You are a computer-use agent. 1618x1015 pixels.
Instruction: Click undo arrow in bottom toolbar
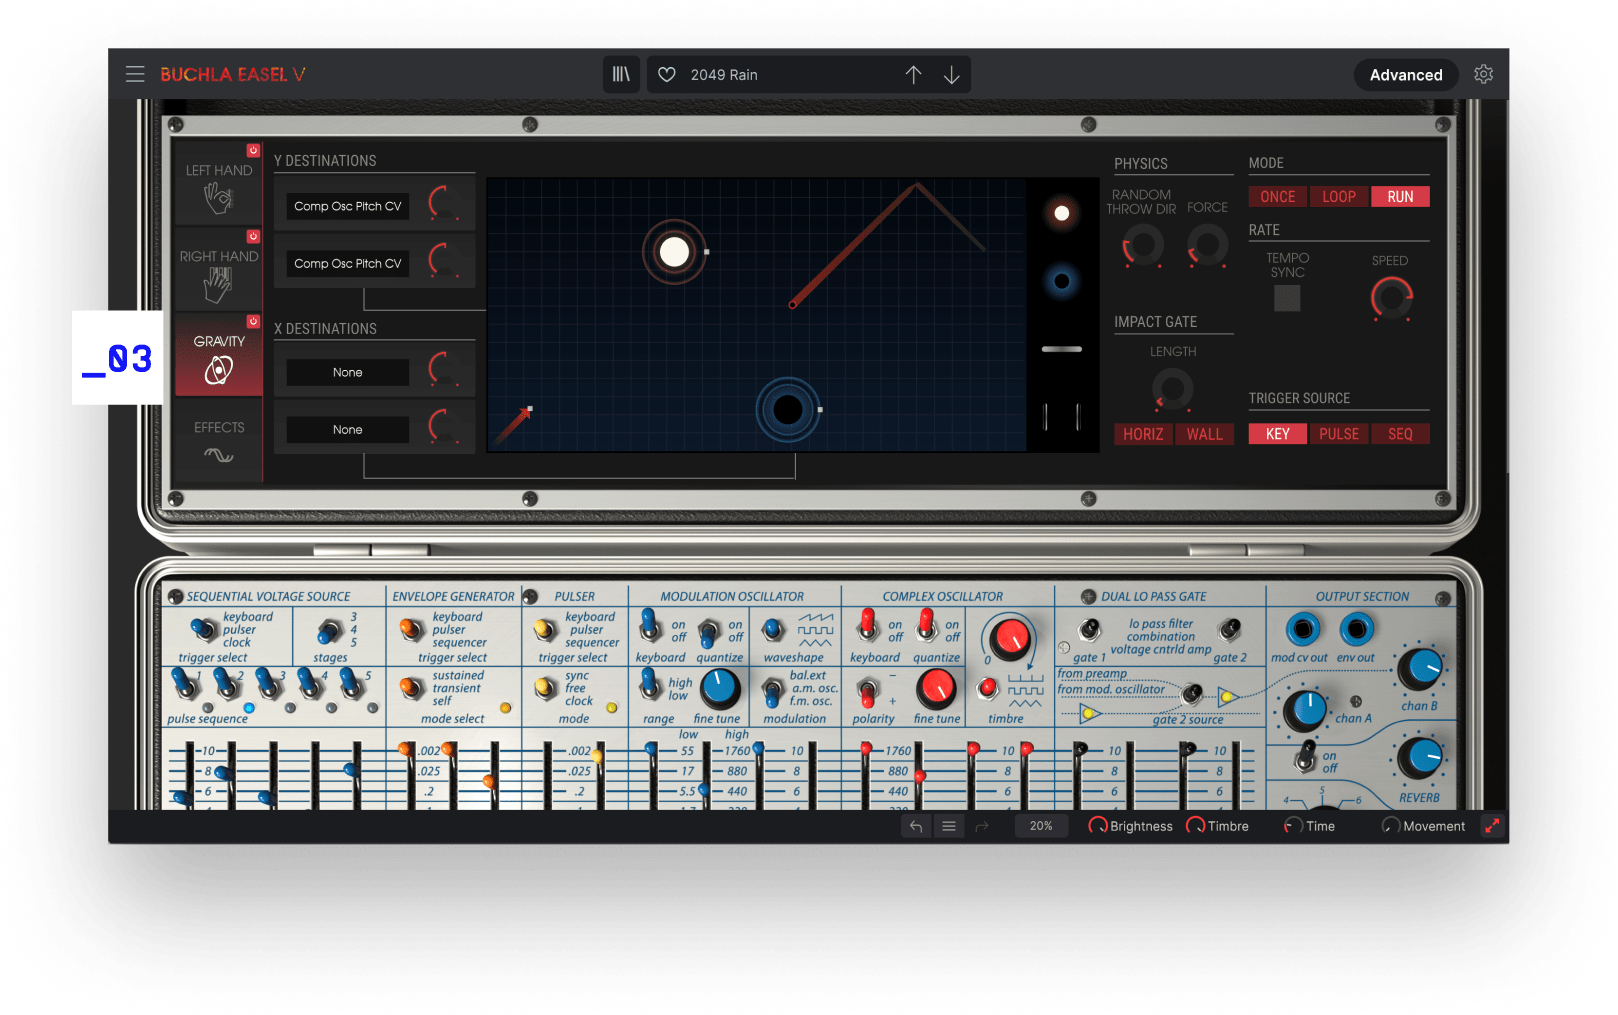[x=916, y=826]
